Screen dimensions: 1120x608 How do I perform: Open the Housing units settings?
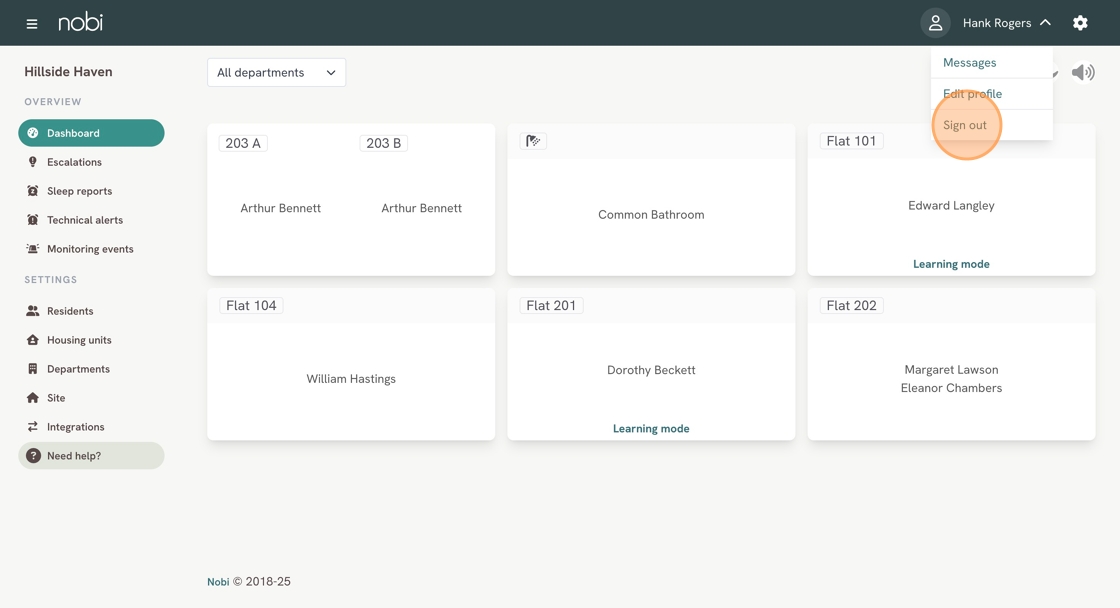pos(79,340)
